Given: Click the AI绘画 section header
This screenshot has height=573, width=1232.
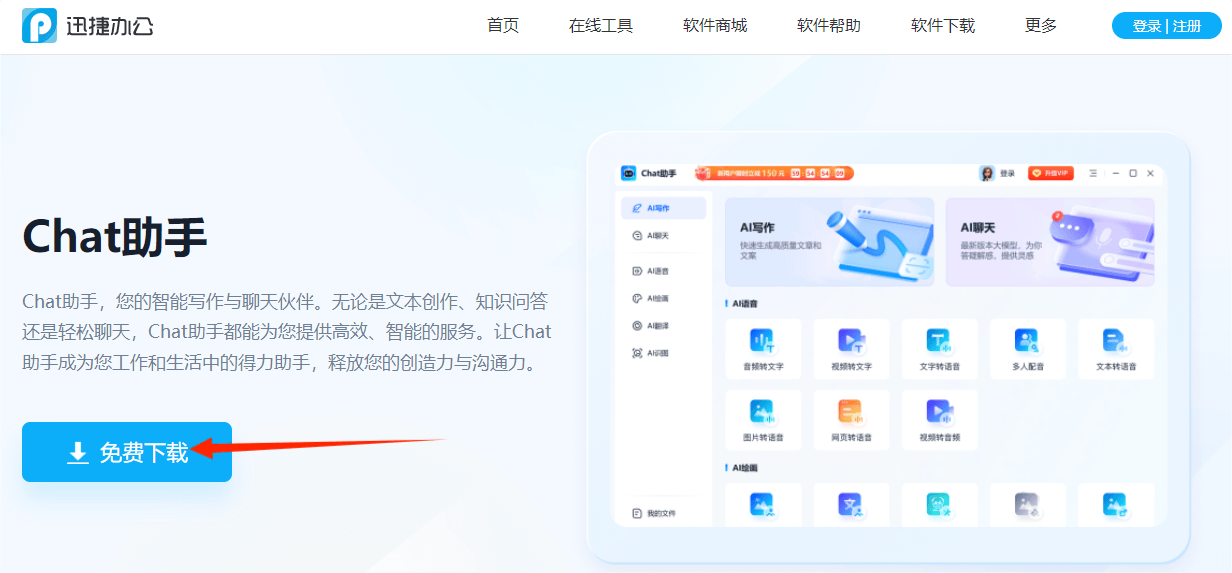Looking at the screenshot, I should 742,467.
